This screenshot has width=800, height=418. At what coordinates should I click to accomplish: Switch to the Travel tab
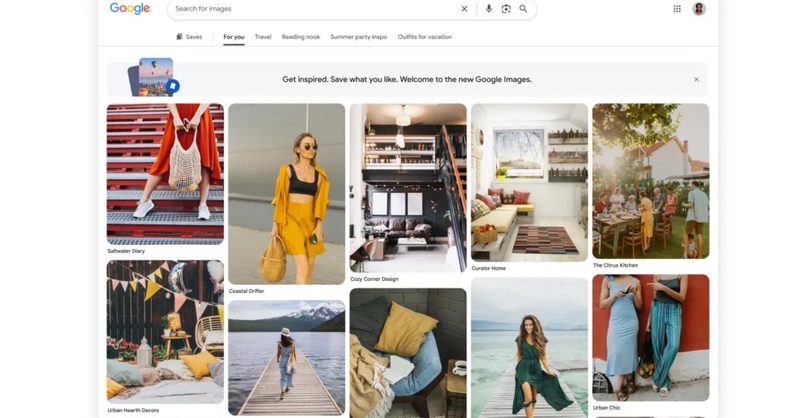263,37
